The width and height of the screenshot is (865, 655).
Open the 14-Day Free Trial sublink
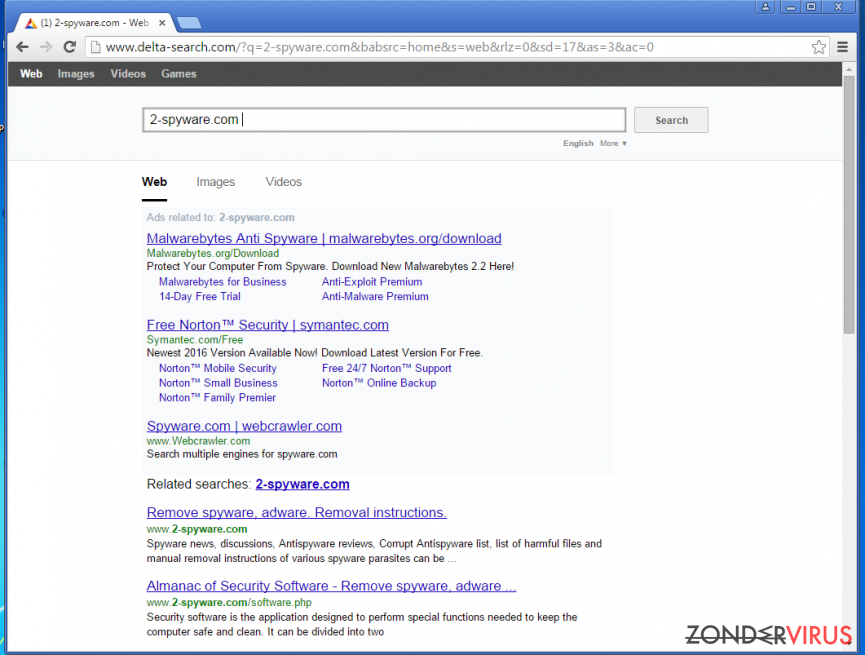click(200, 297)
